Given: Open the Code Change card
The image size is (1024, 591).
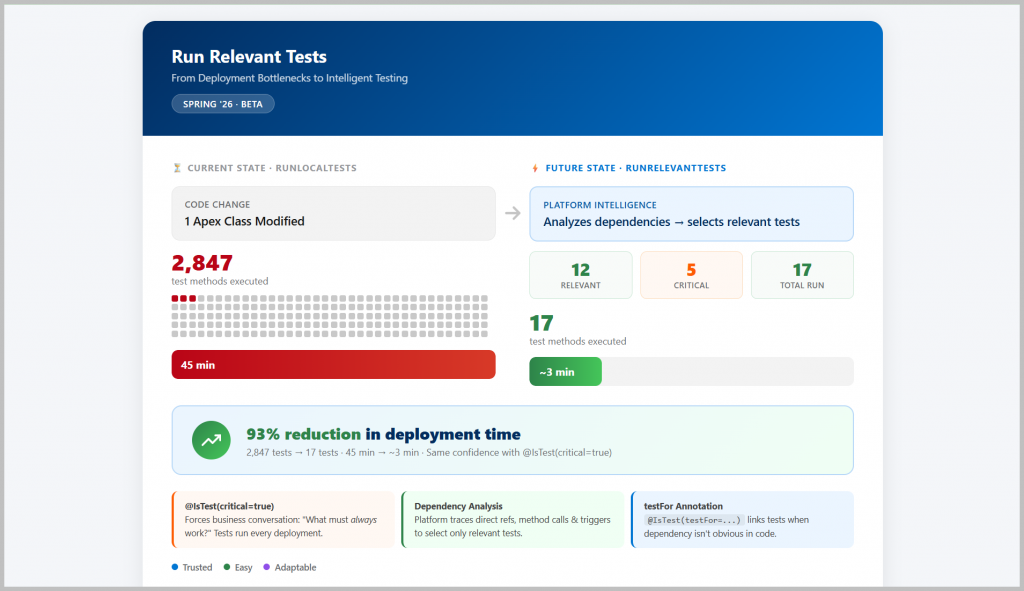Looking at the screenshot, I should (x=333, y=213).
